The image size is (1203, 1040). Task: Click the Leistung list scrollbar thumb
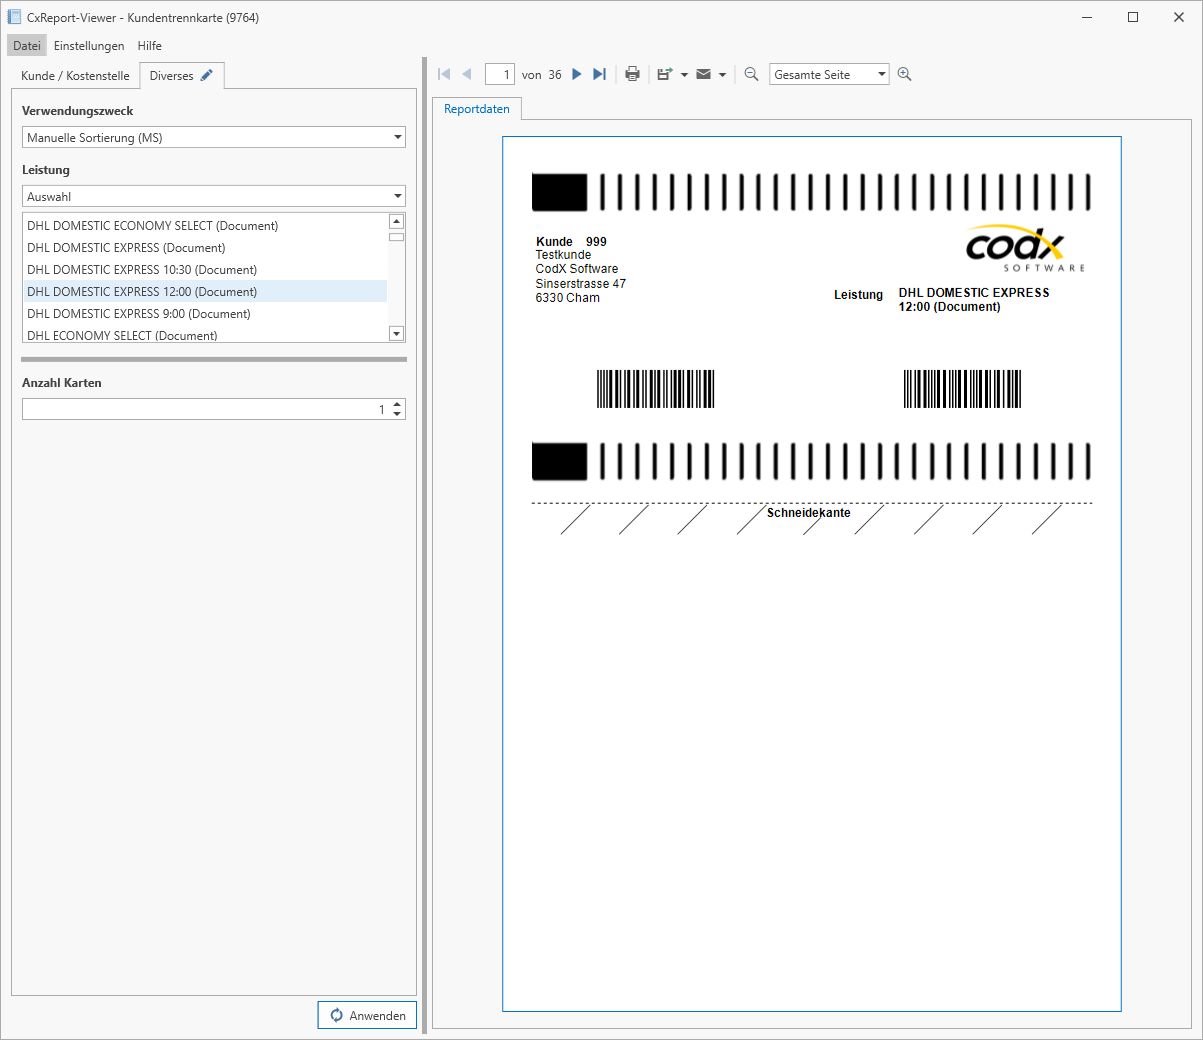396,237
